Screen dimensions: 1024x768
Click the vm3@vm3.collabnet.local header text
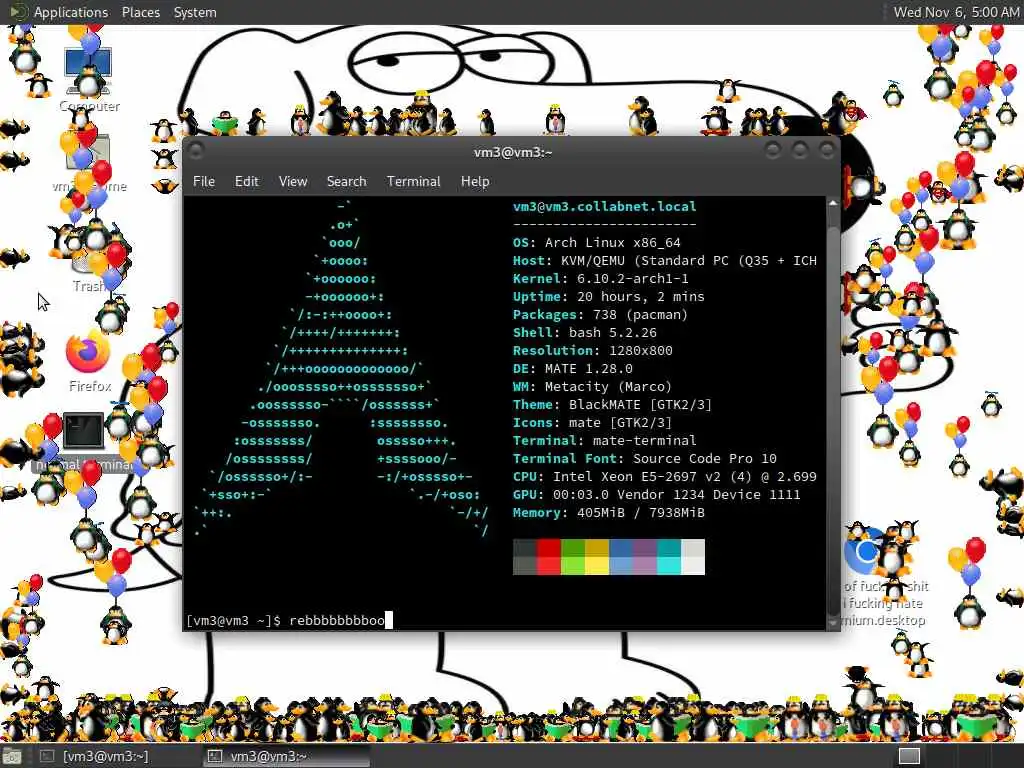(x=604, y=206)
